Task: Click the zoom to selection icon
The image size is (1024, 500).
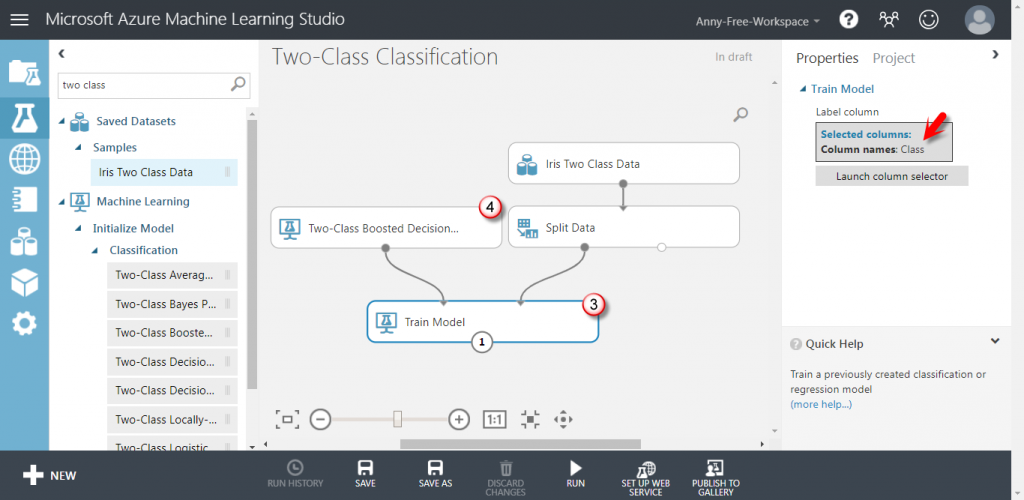Action: point(530,419)
